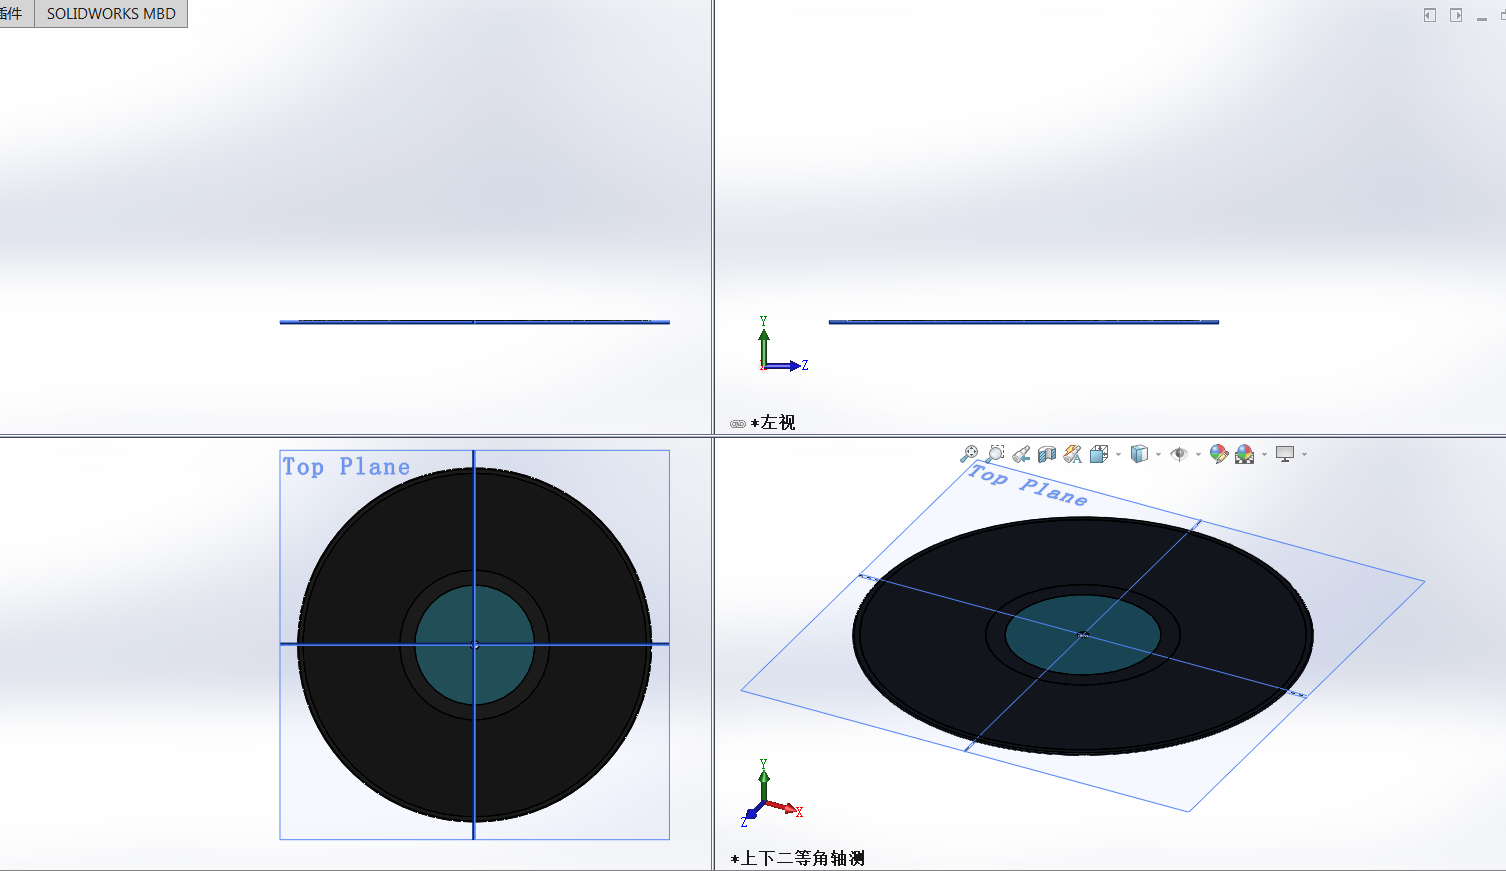Image resolution: width=1506 pixels, height=871 pixels.
Task: Expand the Display Style dropdown arrow
Action: [x=1158, y=455]
